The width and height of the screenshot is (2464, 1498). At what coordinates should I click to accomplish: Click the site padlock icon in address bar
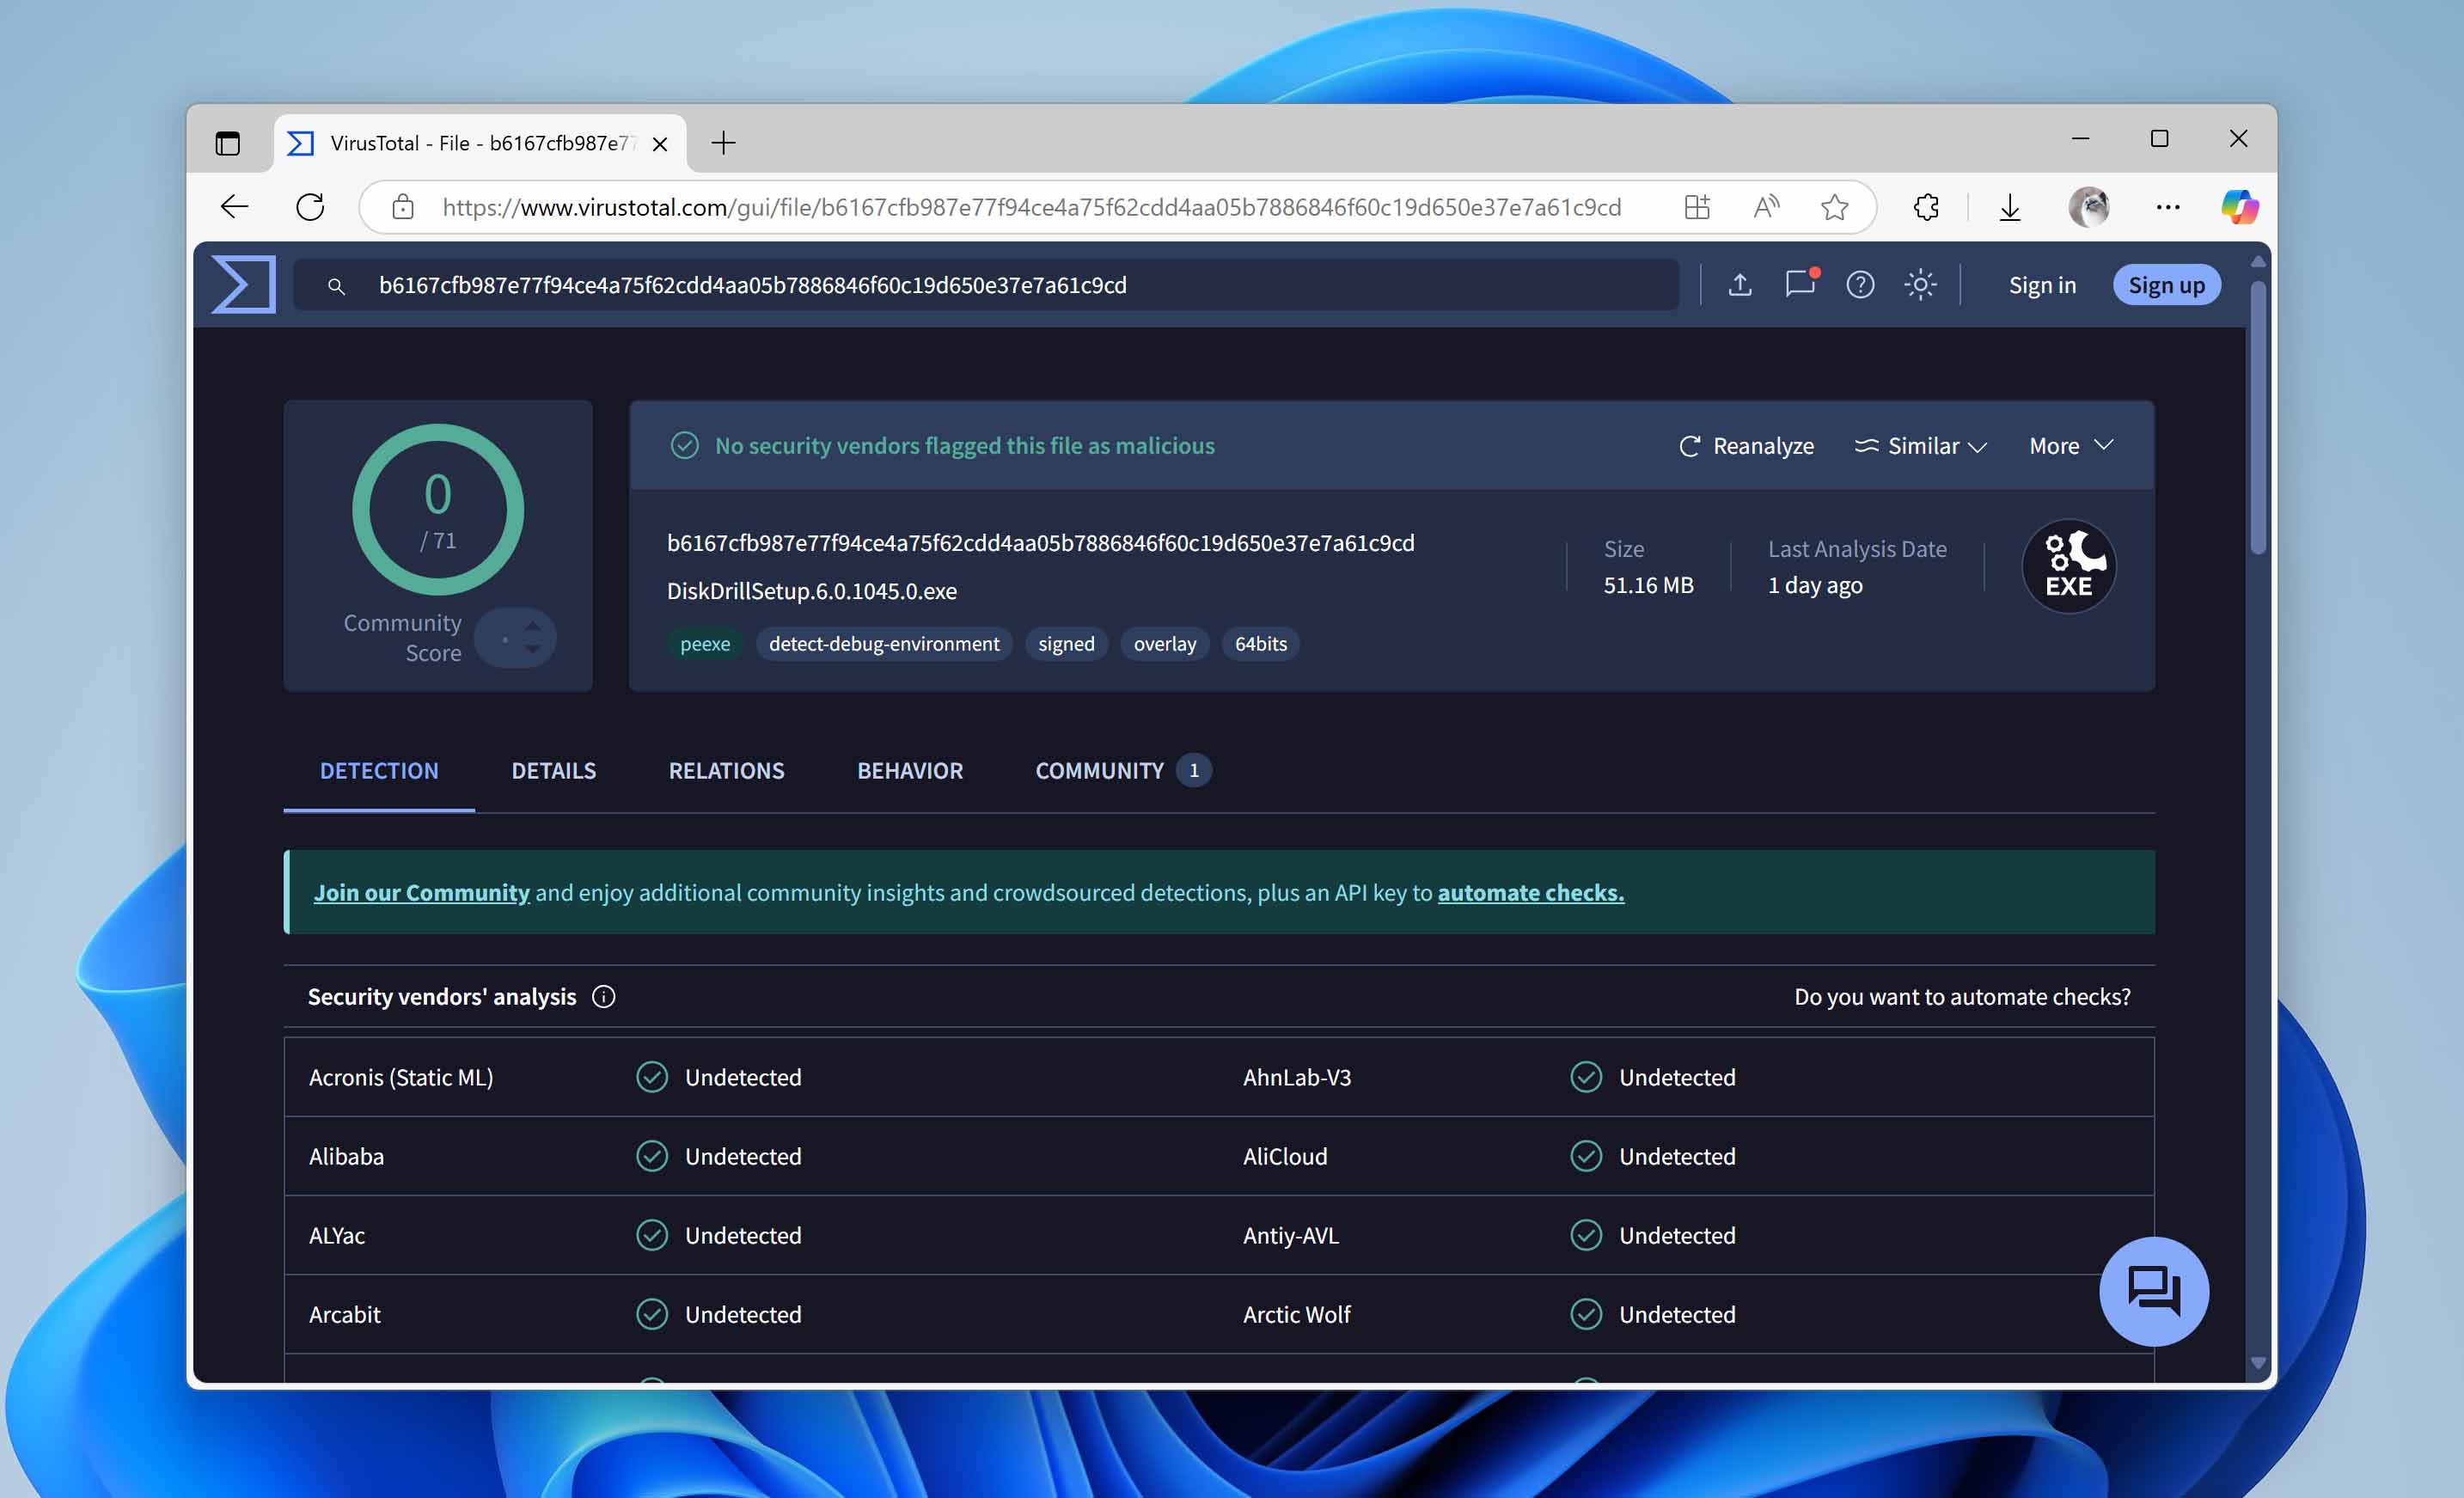[x=403, y=207]
